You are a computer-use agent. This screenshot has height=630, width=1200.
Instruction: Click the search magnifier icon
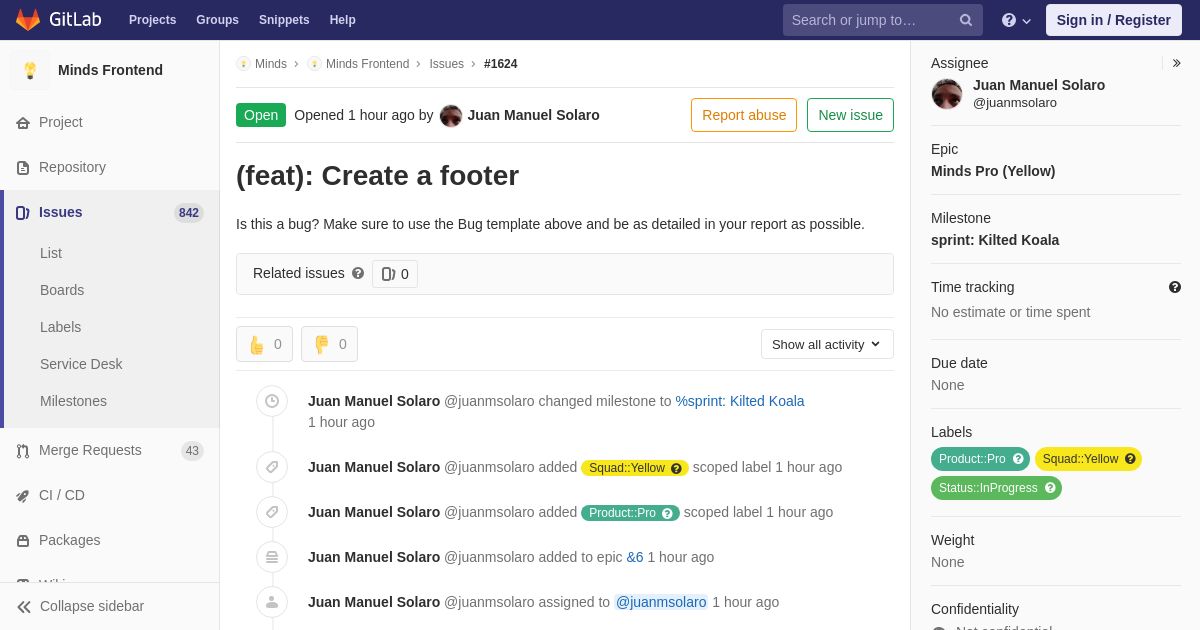click(x=966, y=20)
